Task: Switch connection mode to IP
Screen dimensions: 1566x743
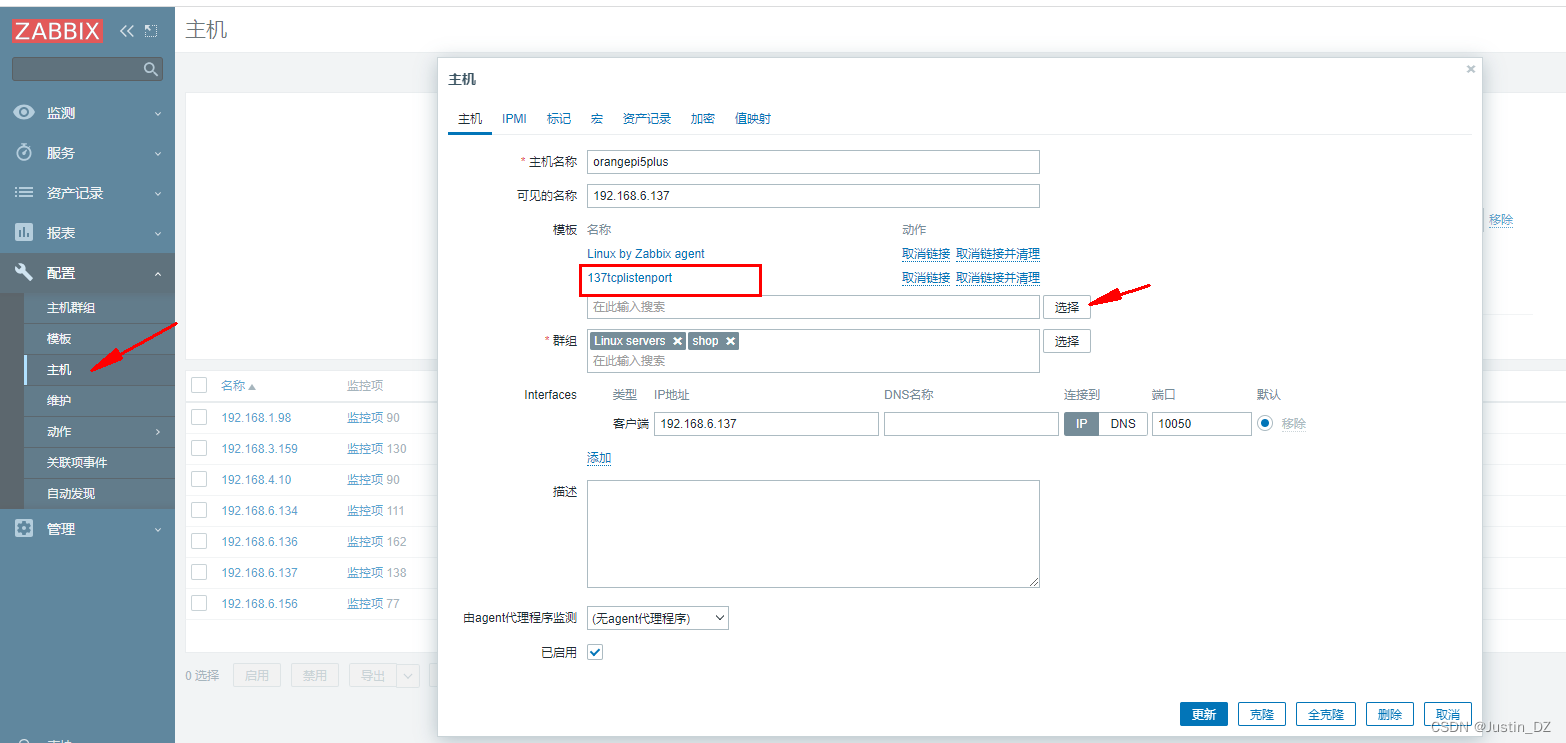Action: tap(1081, 423)
